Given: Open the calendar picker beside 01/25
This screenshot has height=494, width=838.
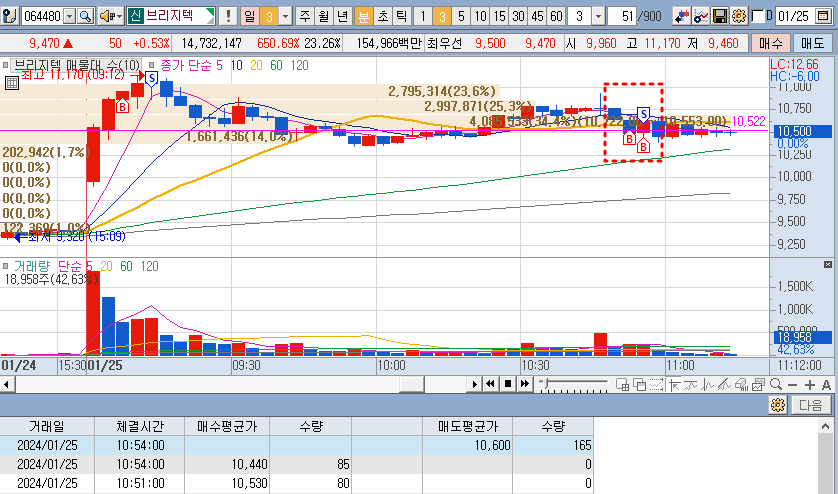Looking at the screenshot, I should pyautogui.click(x=823, y=16).
